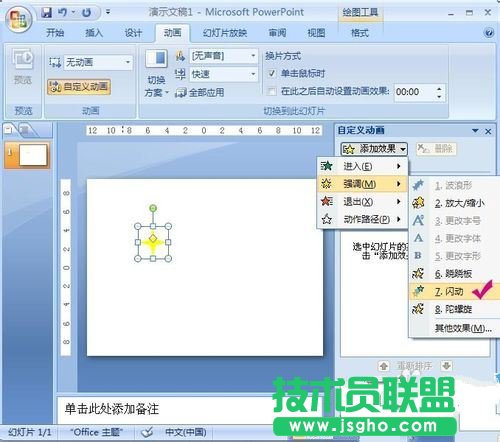Toggle the 单击鼠标时 checkbox
The image size is (500, 442).
[272, 73]
